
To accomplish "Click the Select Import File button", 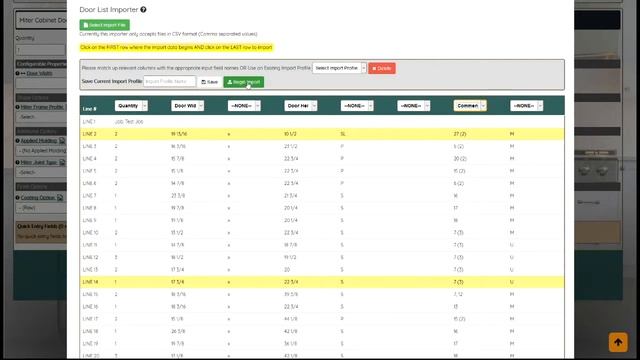I will (104, 25).
